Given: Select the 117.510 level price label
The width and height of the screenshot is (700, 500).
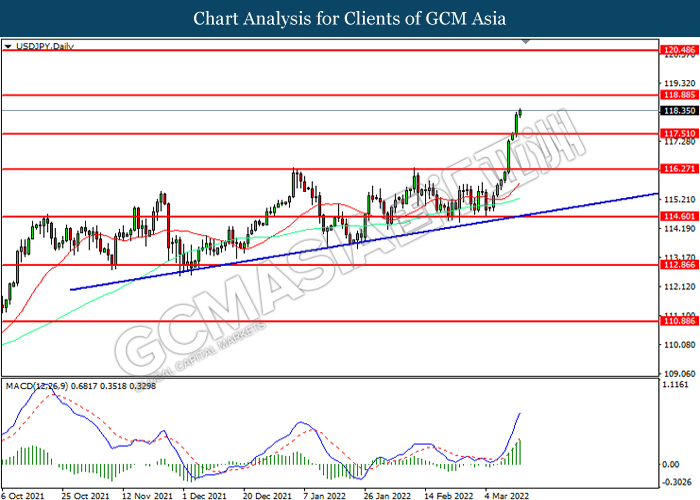Looking at the screenshot, I should coord(679,133).
